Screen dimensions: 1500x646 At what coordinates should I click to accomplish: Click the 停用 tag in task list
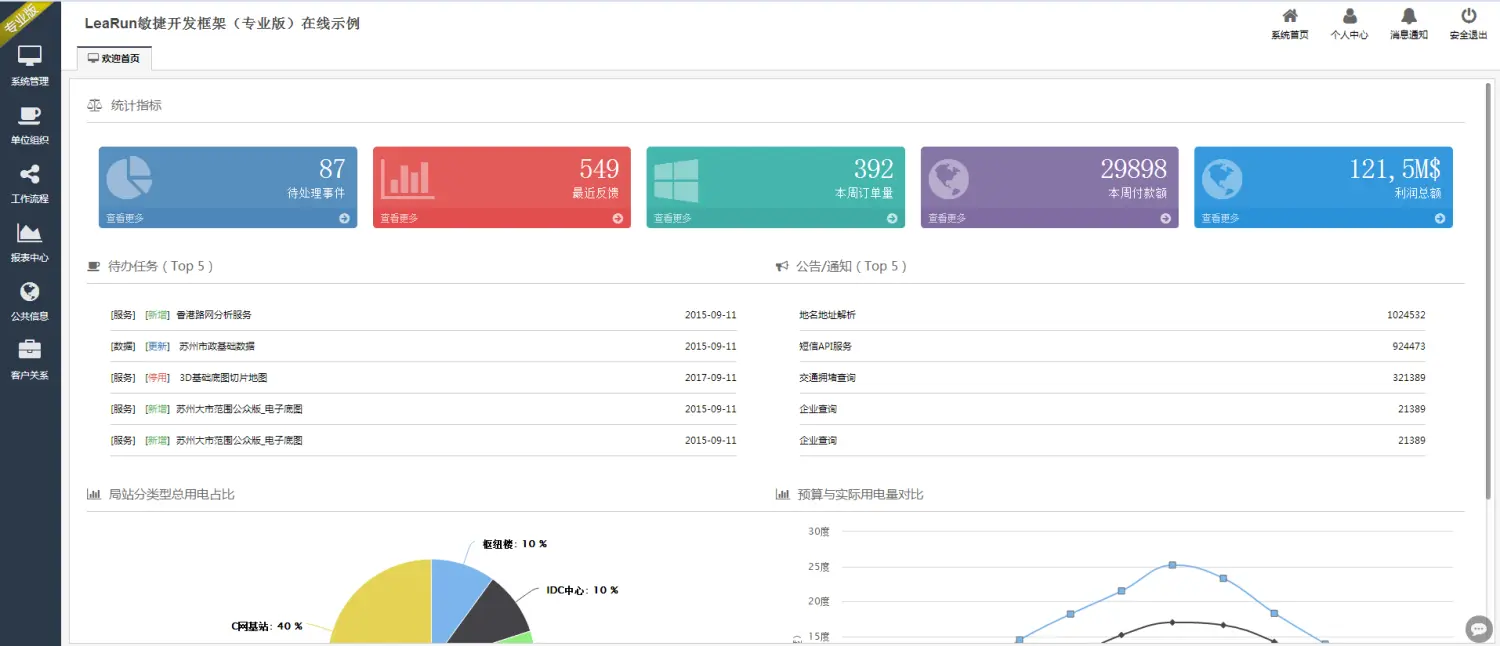tap(157, 378)
